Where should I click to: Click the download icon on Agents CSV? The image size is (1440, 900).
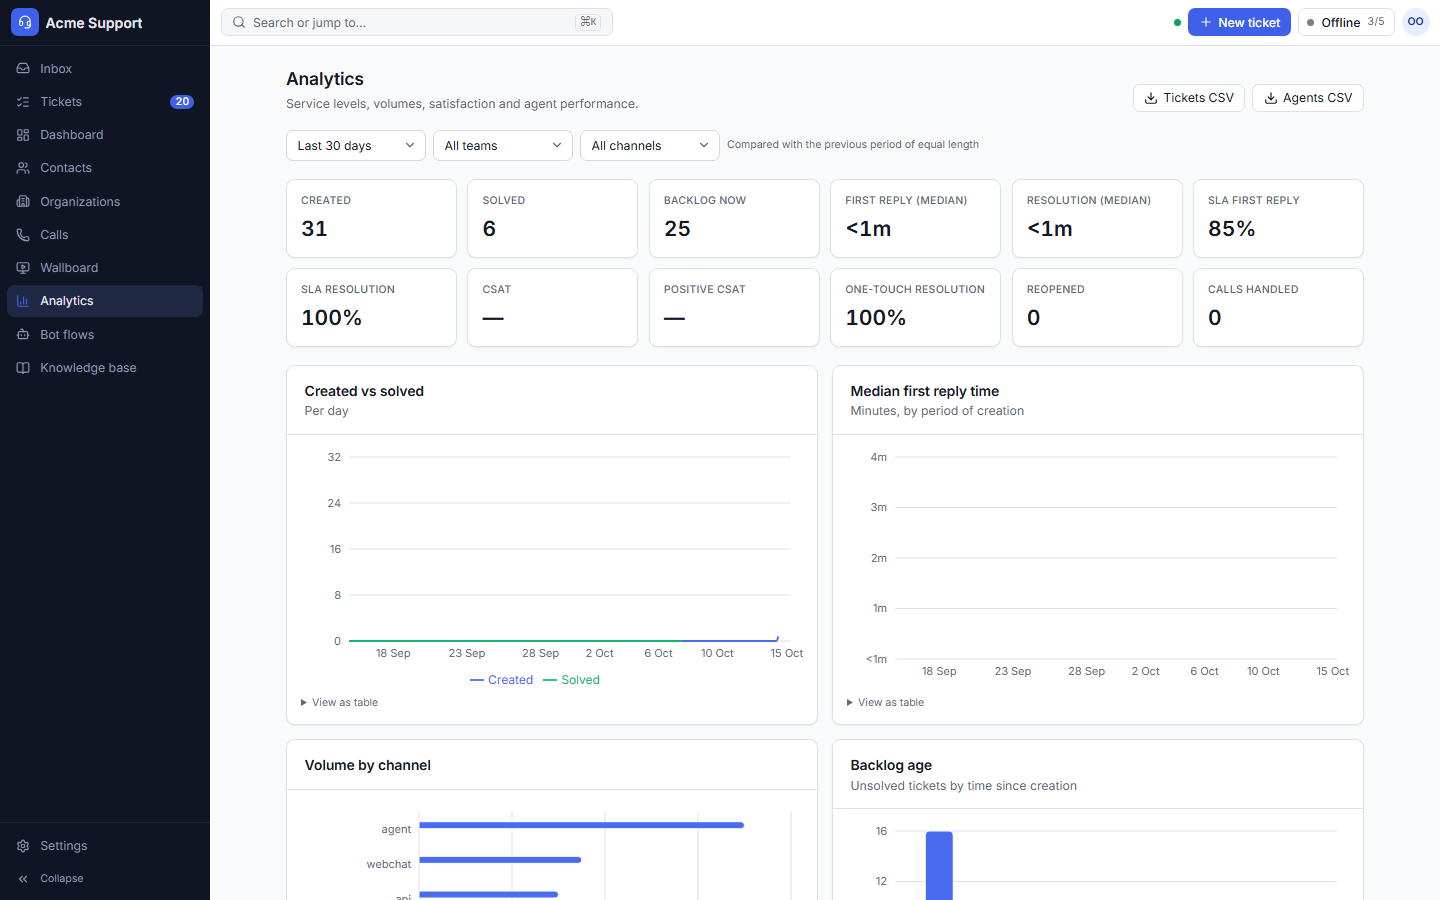click(1271, 98)
